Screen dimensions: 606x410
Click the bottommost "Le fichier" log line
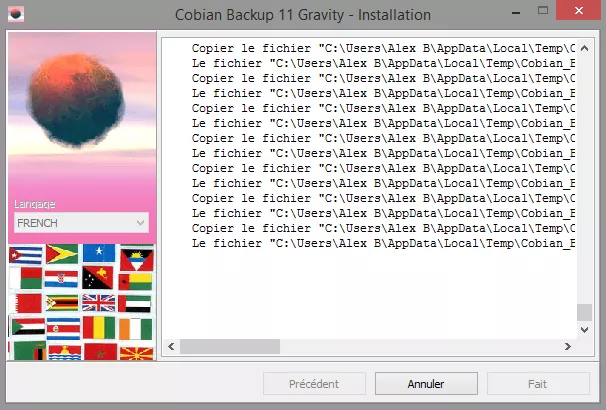click(x=383, y=243)
